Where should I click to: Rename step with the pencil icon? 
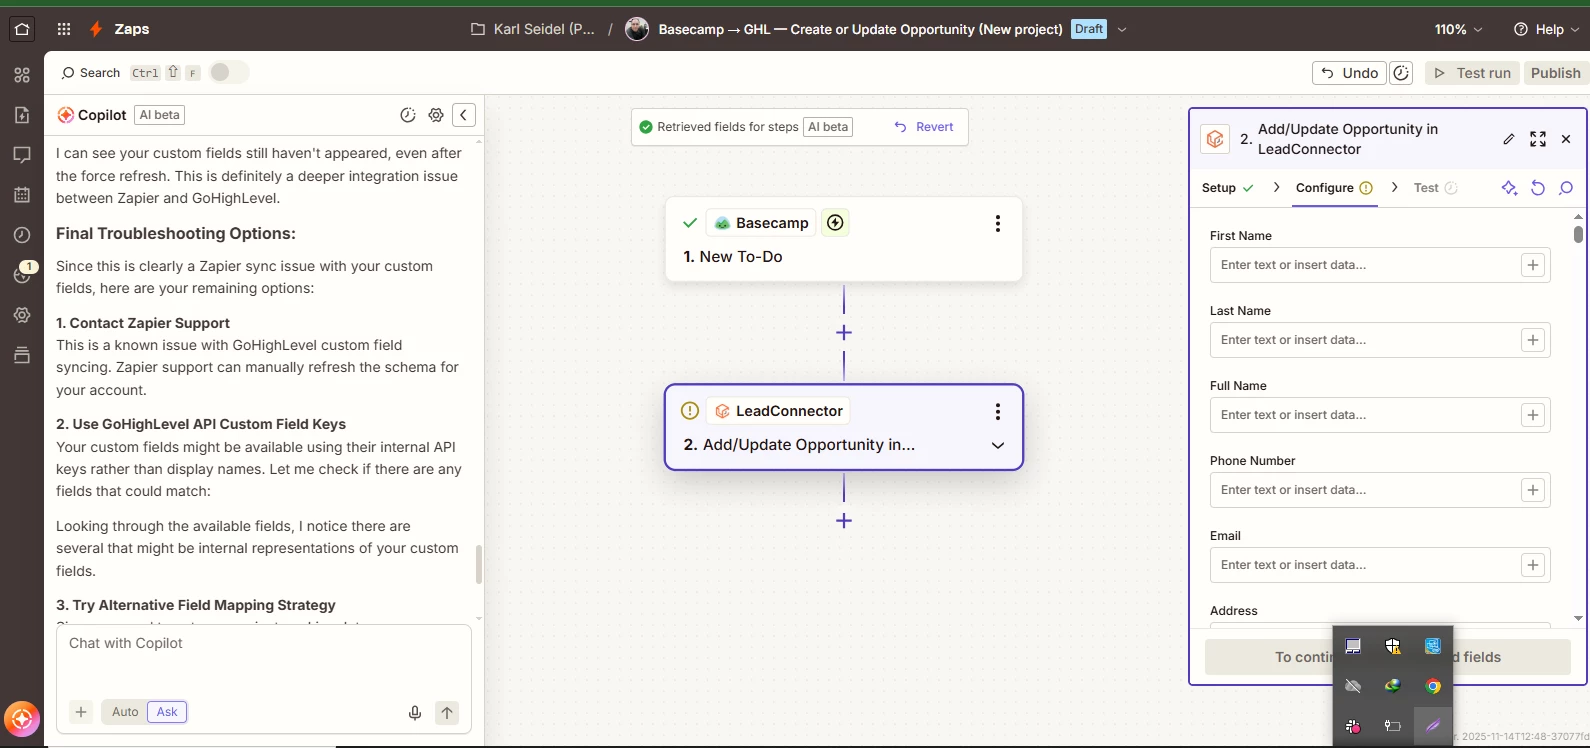tap(1509, 139)
